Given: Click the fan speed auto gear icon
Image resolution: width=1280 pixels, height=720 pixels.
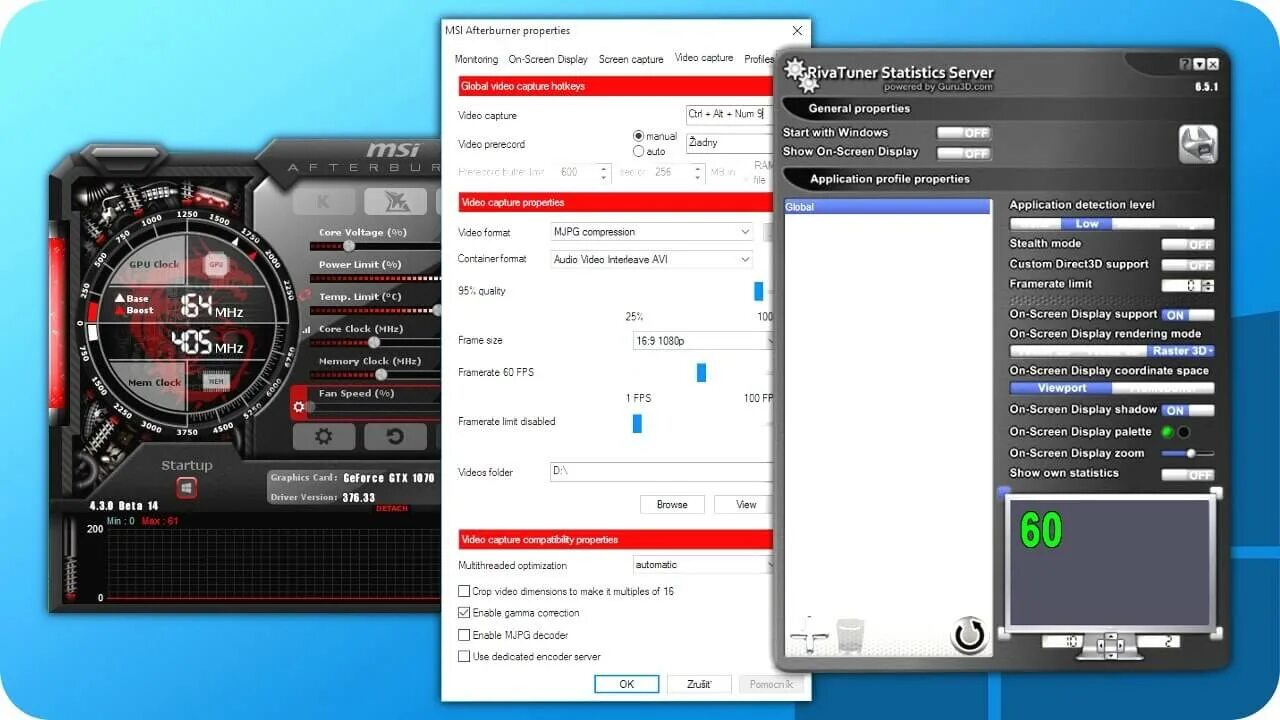Looking at the screenshot, I should pos(297,408).
